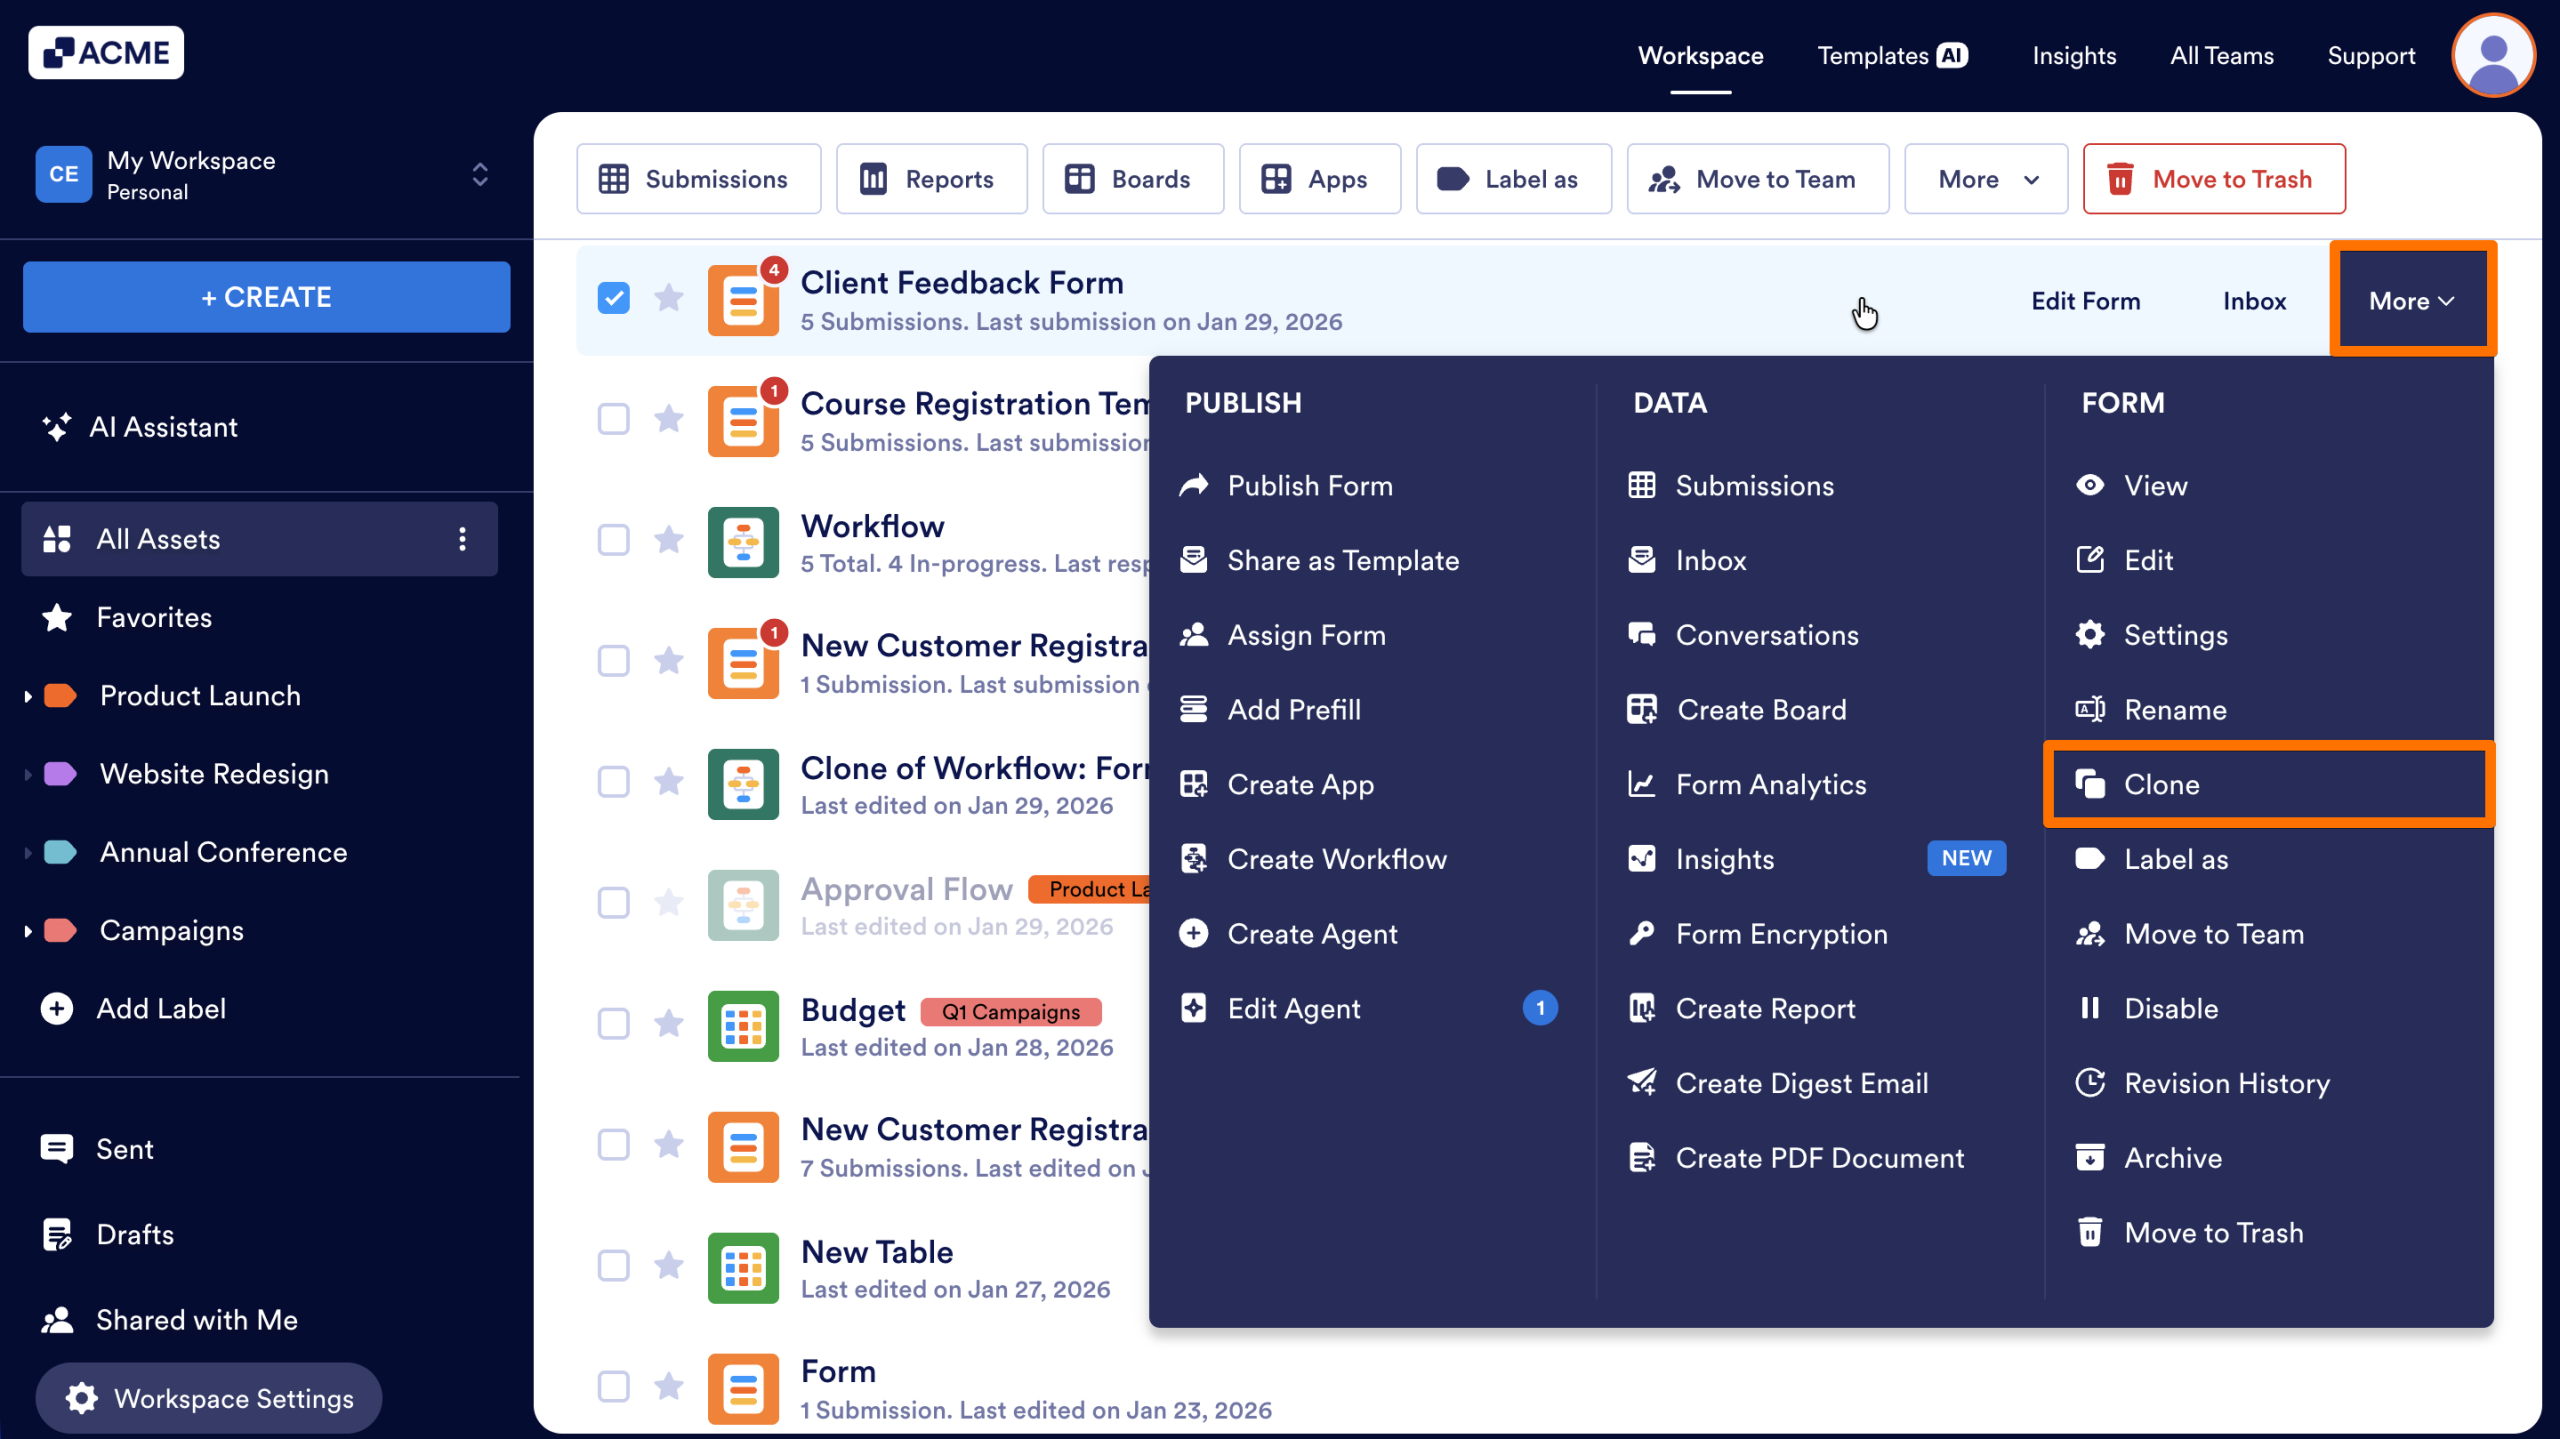Check the Course Registration checkbox
This screenshot has height=1439, width=2560.
pyautogui.click(x=613, y=418)
